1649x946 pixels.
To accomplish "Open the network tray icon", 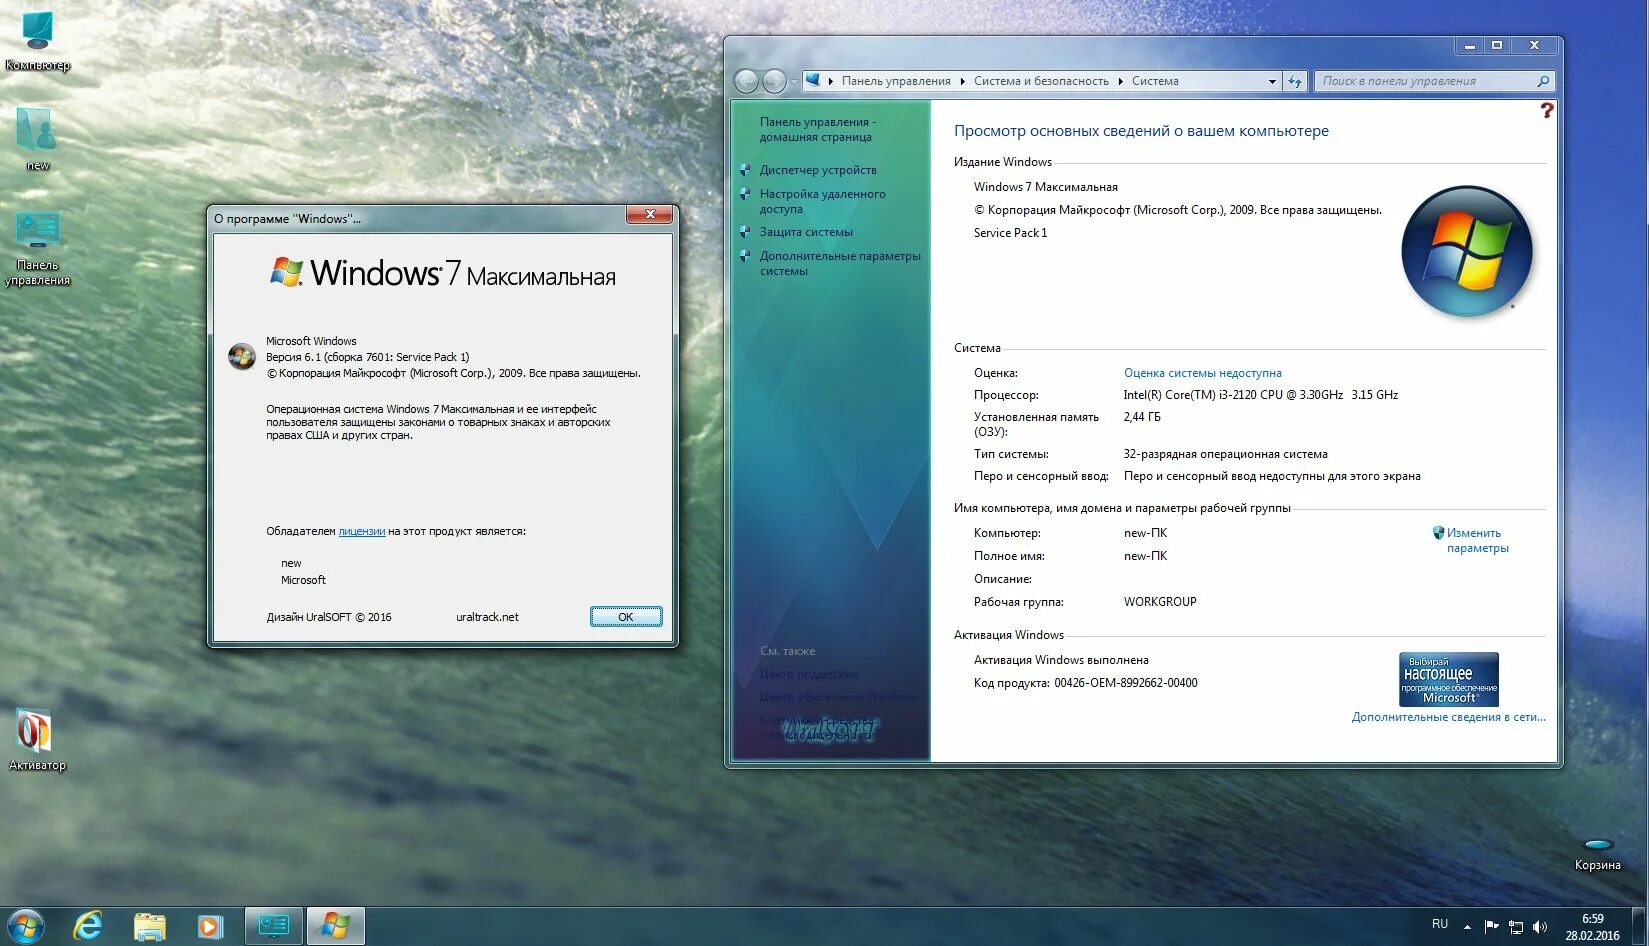I will tap(1516, 927).
